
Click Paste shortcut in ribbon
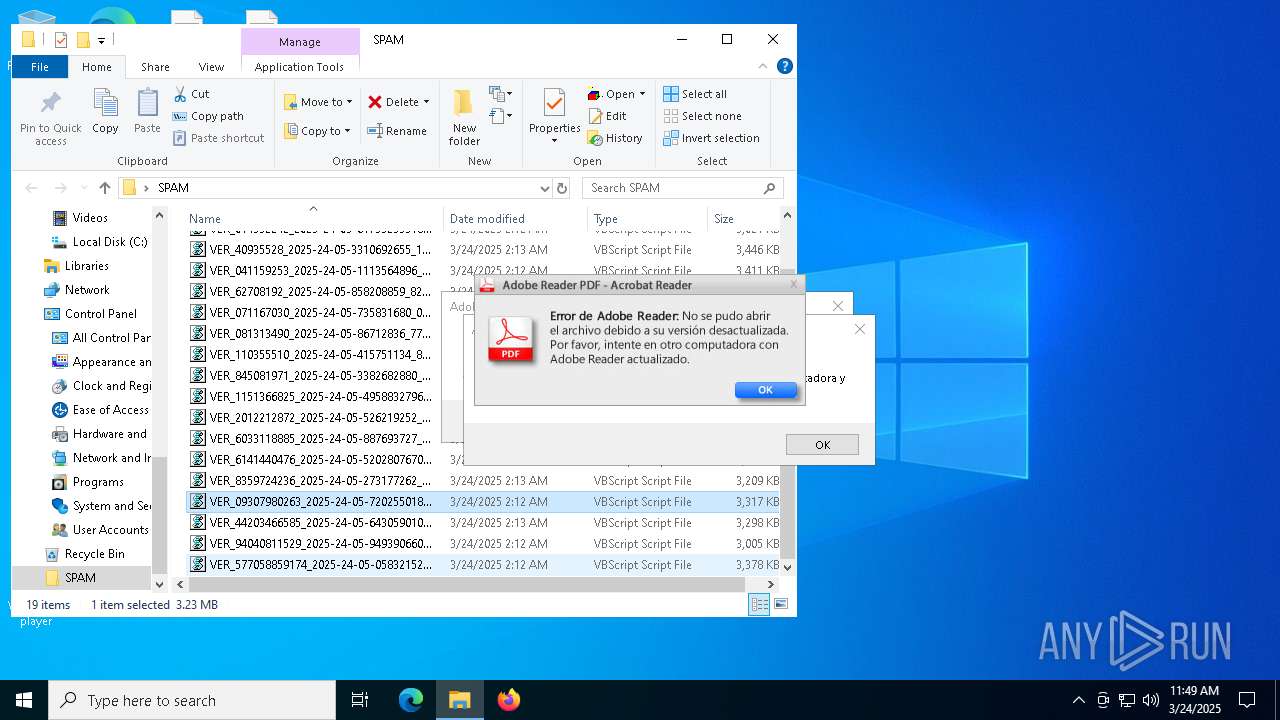click(x=219, y=138)
